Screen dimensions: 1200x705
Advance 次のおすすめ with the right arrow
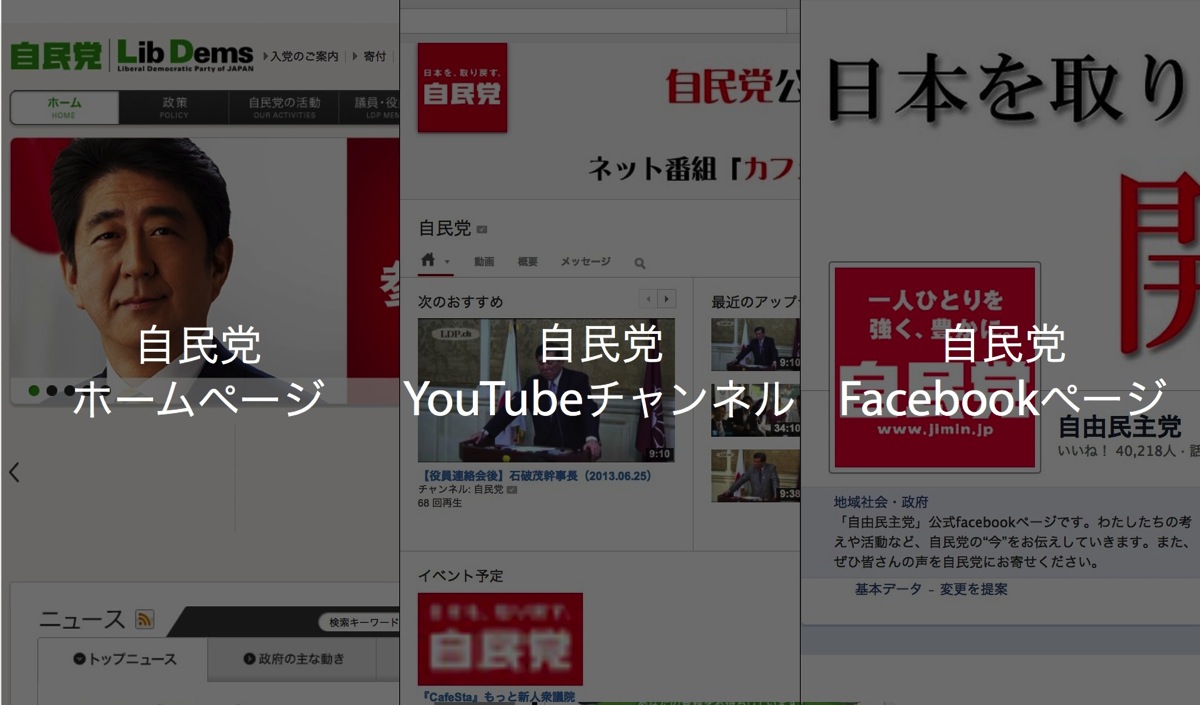[x=667, y=298]
